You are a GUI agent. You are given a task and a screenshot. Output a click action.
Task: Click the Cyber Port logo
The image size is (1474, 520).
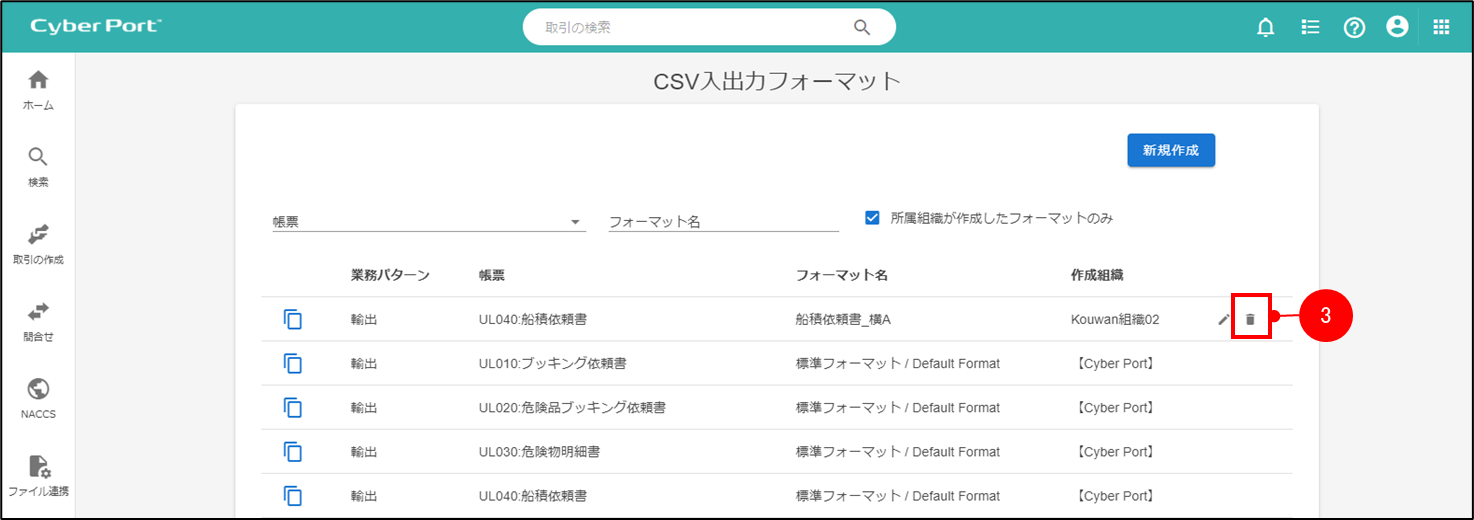pyautogui.click(x=96, y=27)
